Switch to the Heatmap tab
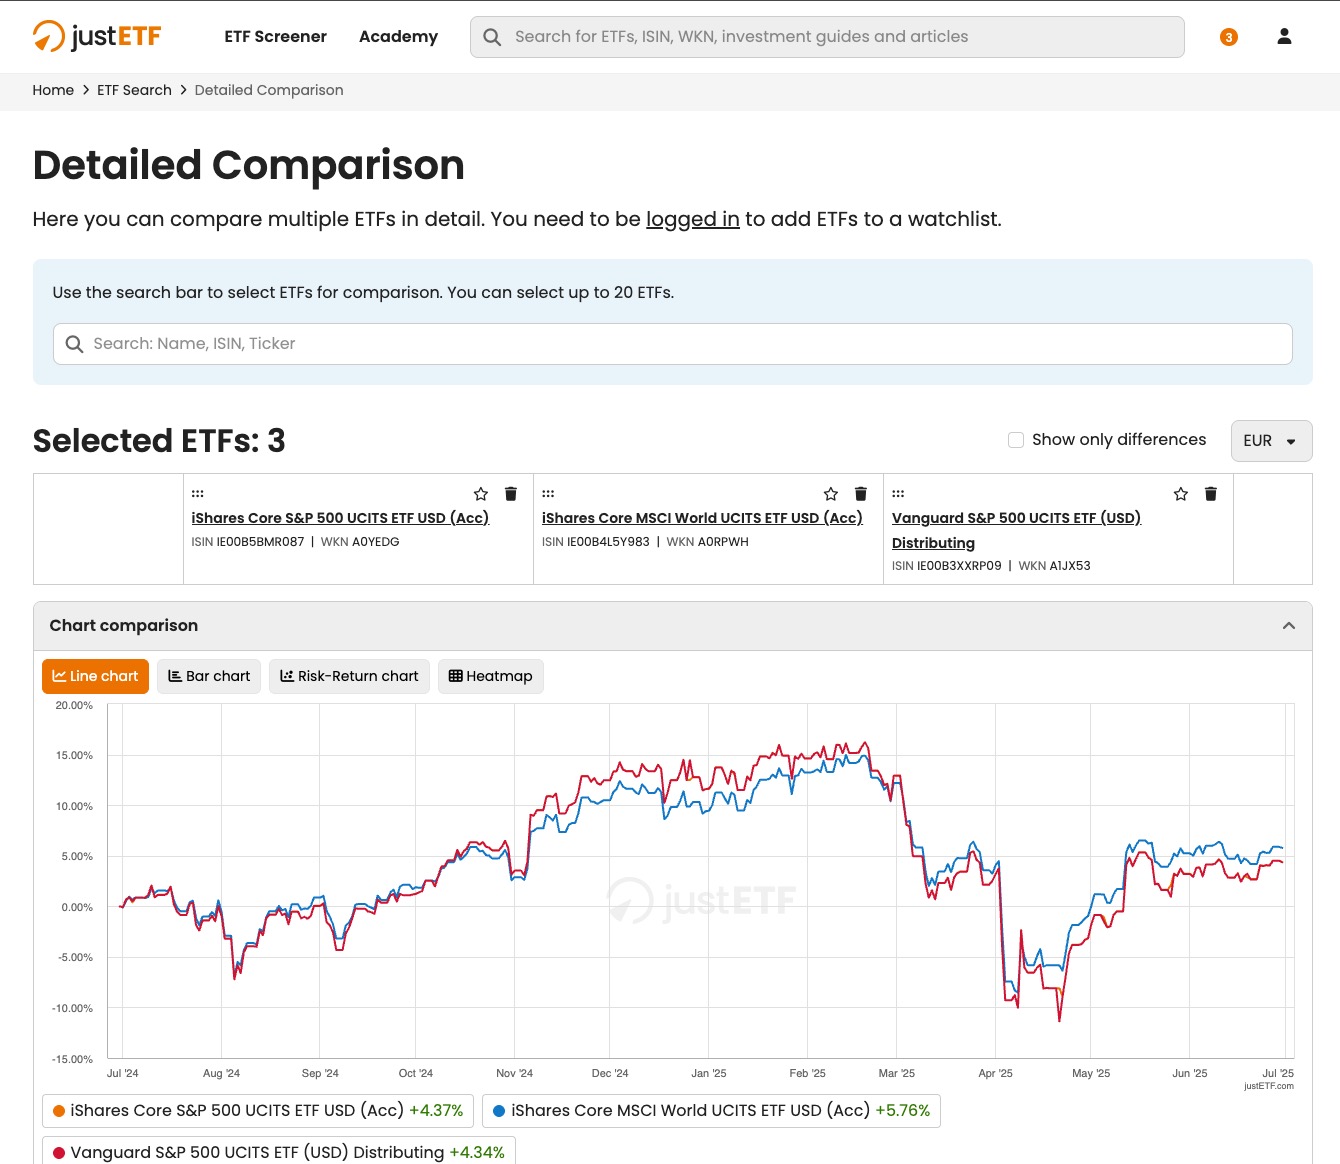Viewport: 1340px width, 1164px height. [x=490, y=676]
